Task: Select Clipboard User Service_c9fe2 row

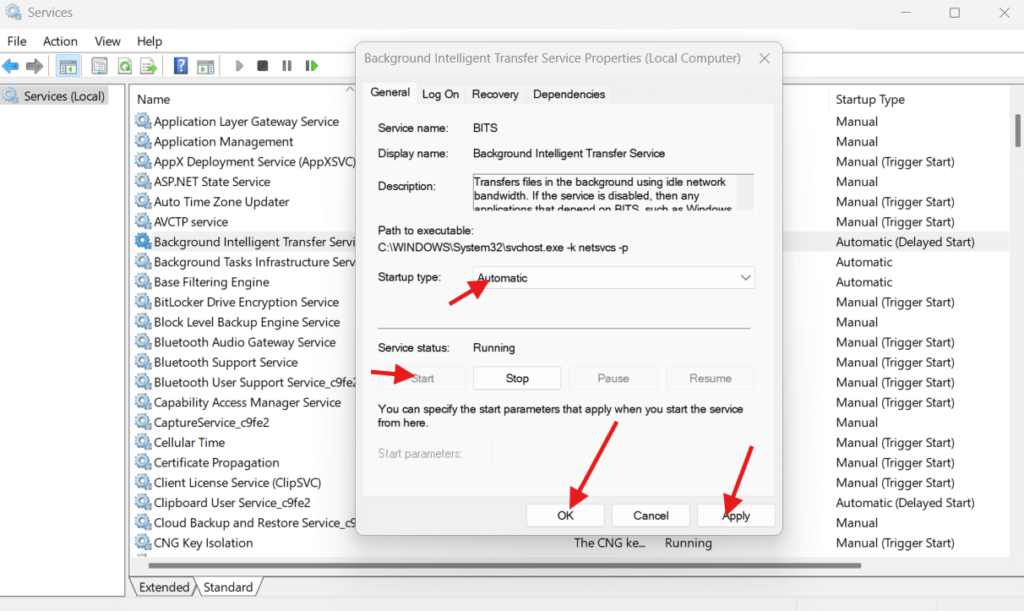Action: pyautogui.click(x=232, y=503)
